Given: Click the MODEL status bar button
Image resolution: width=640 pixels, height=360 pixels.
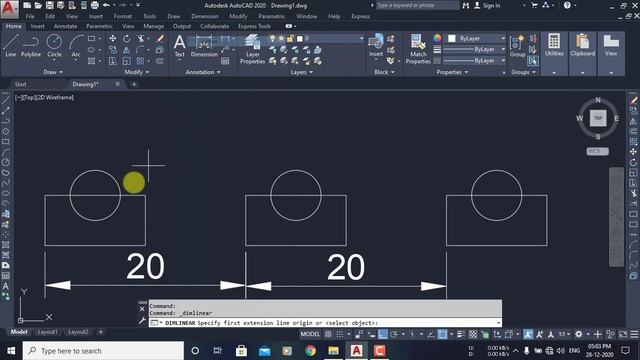Looking at the screenshot, I should (310, 334).
